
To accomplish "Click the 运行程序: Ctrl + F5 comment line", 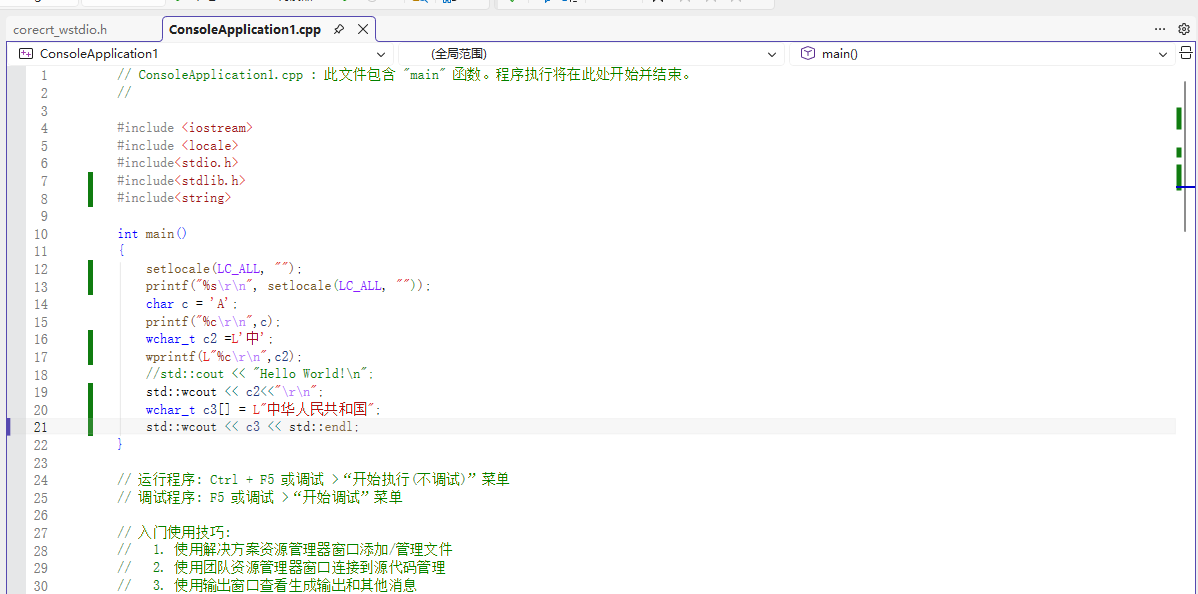I will pyautogui.click(x=313, y=479).
